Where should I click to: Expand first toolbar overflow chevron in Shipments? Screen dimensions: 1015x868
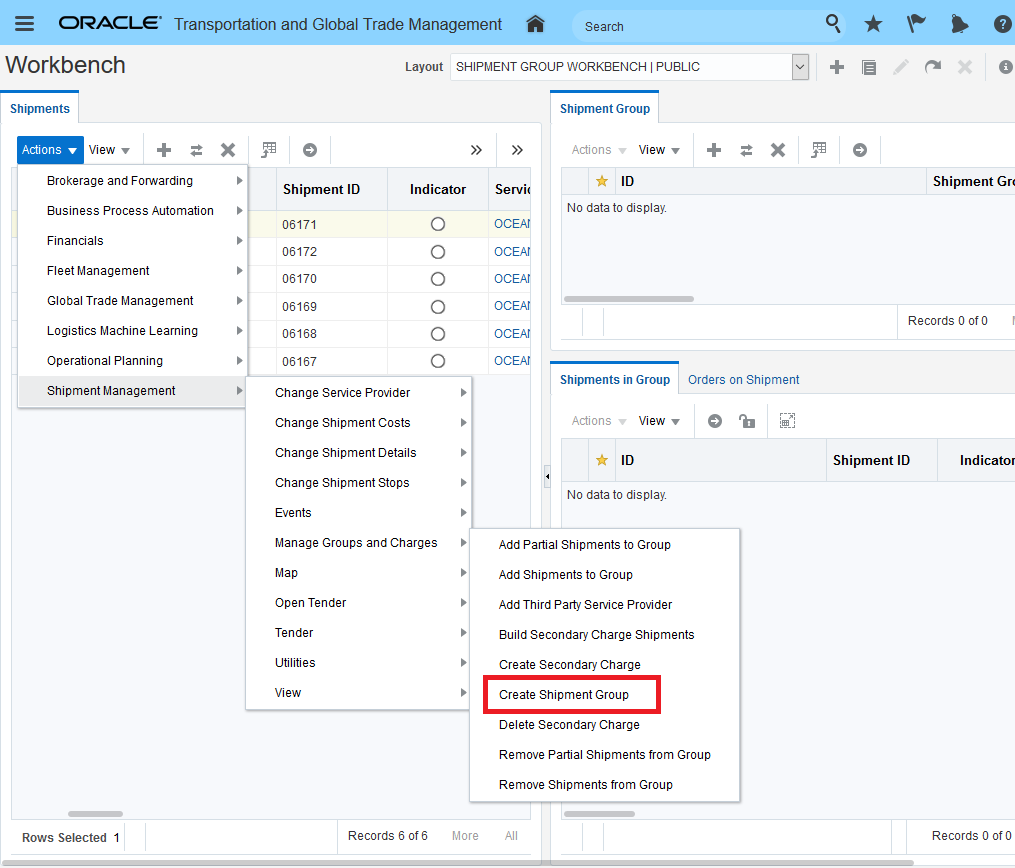coord(476,150)
